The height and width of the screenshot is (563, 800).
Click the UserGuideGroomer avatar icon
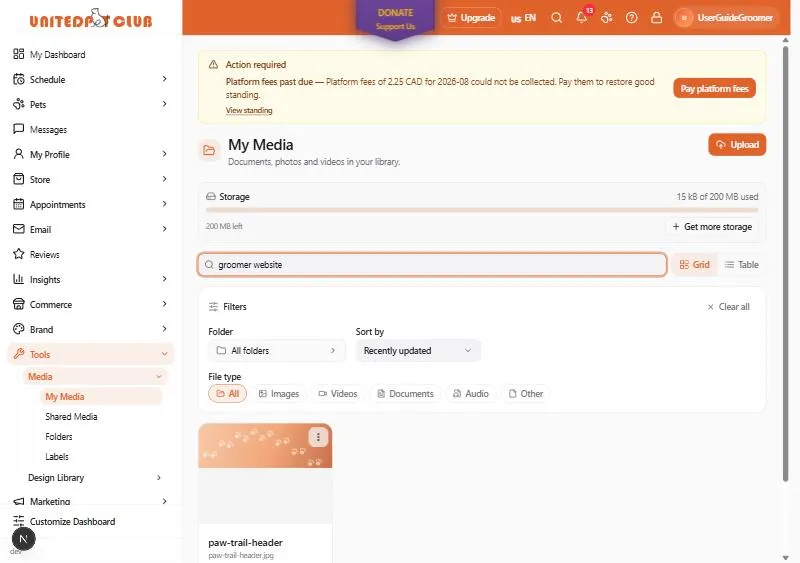(x=684, y=18)
